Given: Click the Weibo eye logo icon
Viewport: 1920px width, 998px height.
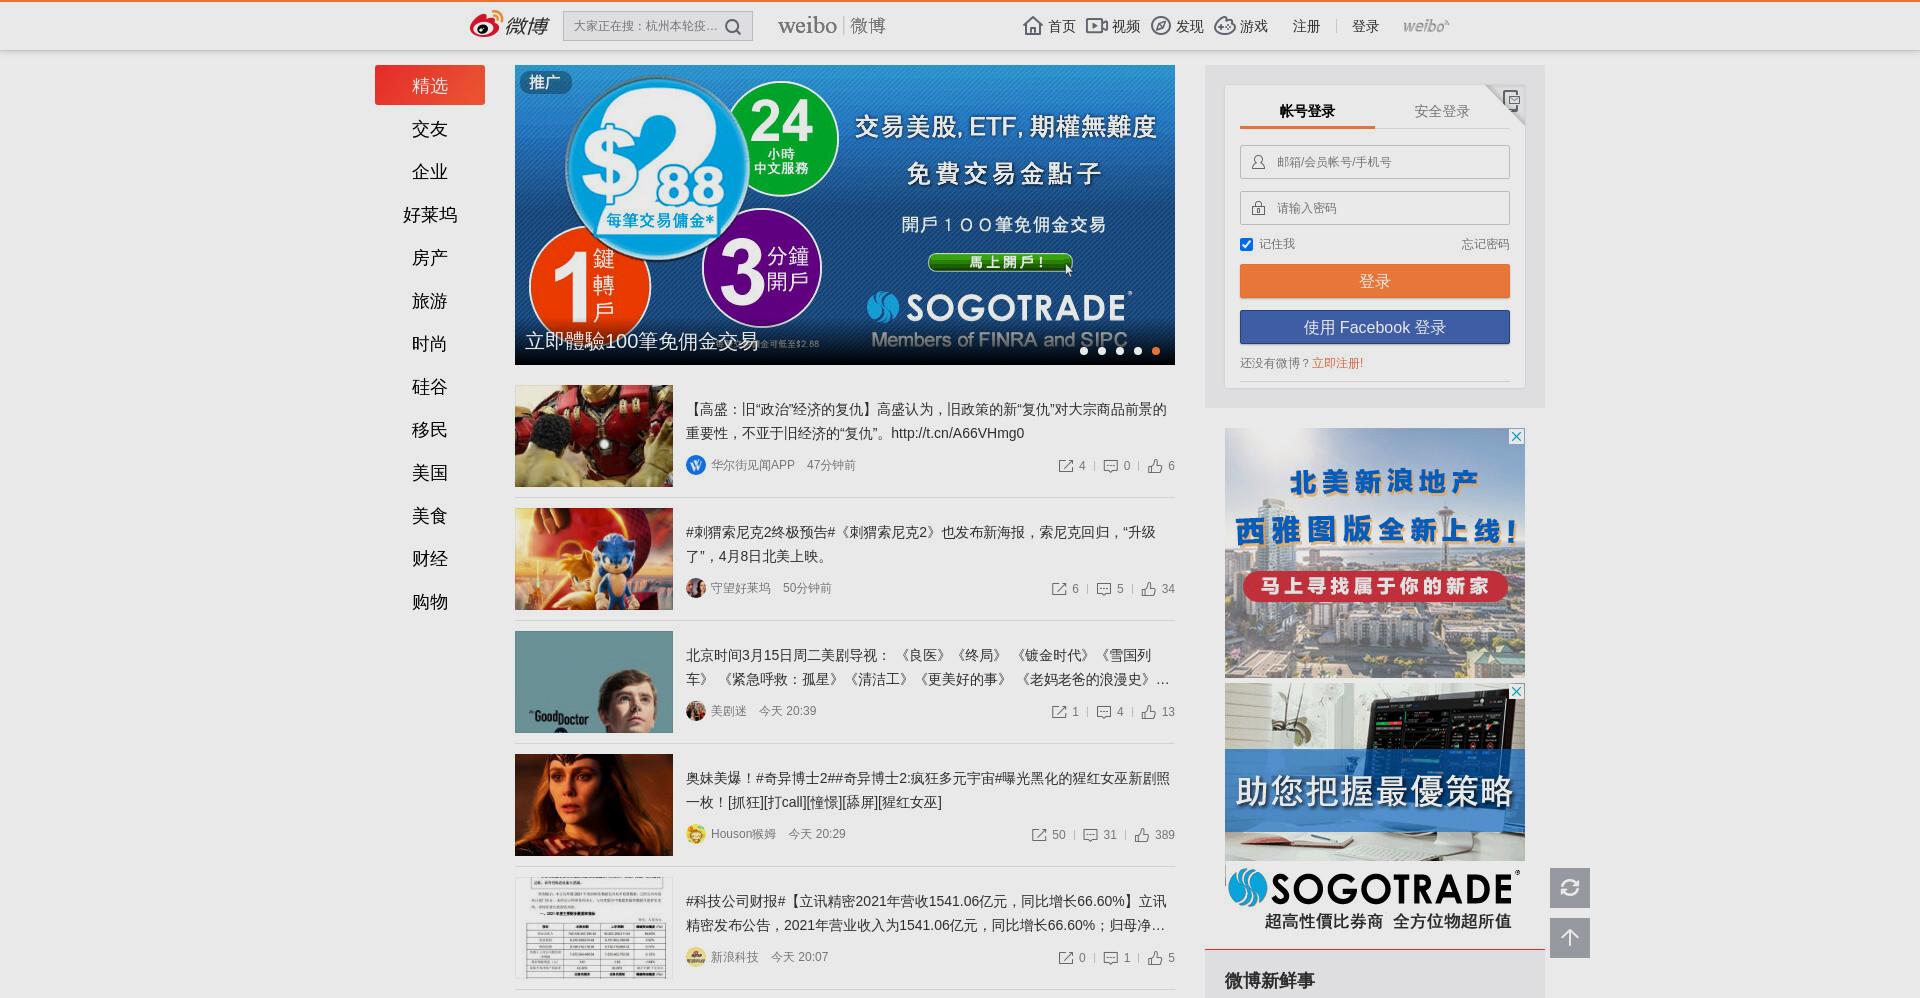Looking at the screenshot, I should click(x=486, y=25).
